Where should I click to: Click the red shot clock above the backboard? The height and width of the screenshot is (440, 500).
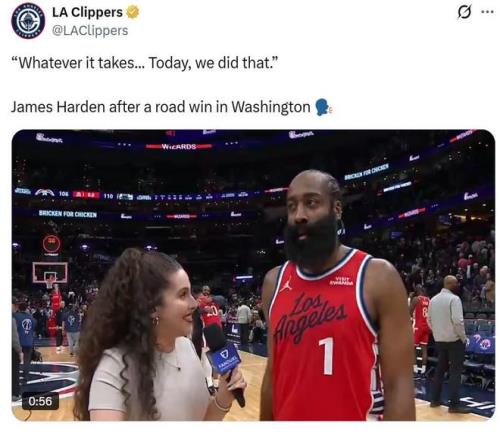coord(51,244)
